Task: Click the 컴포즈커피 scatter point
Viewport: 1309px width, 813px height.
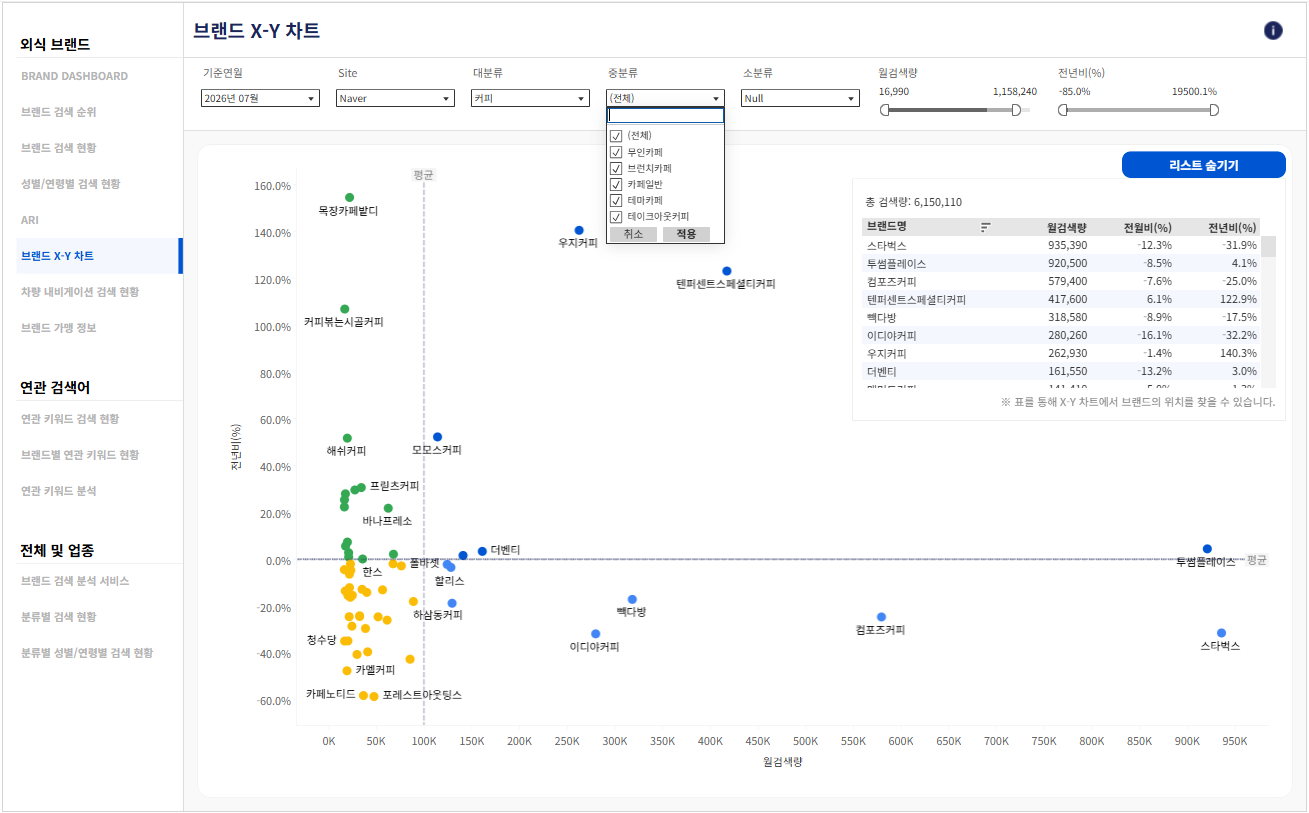Action: click(881, 617)
